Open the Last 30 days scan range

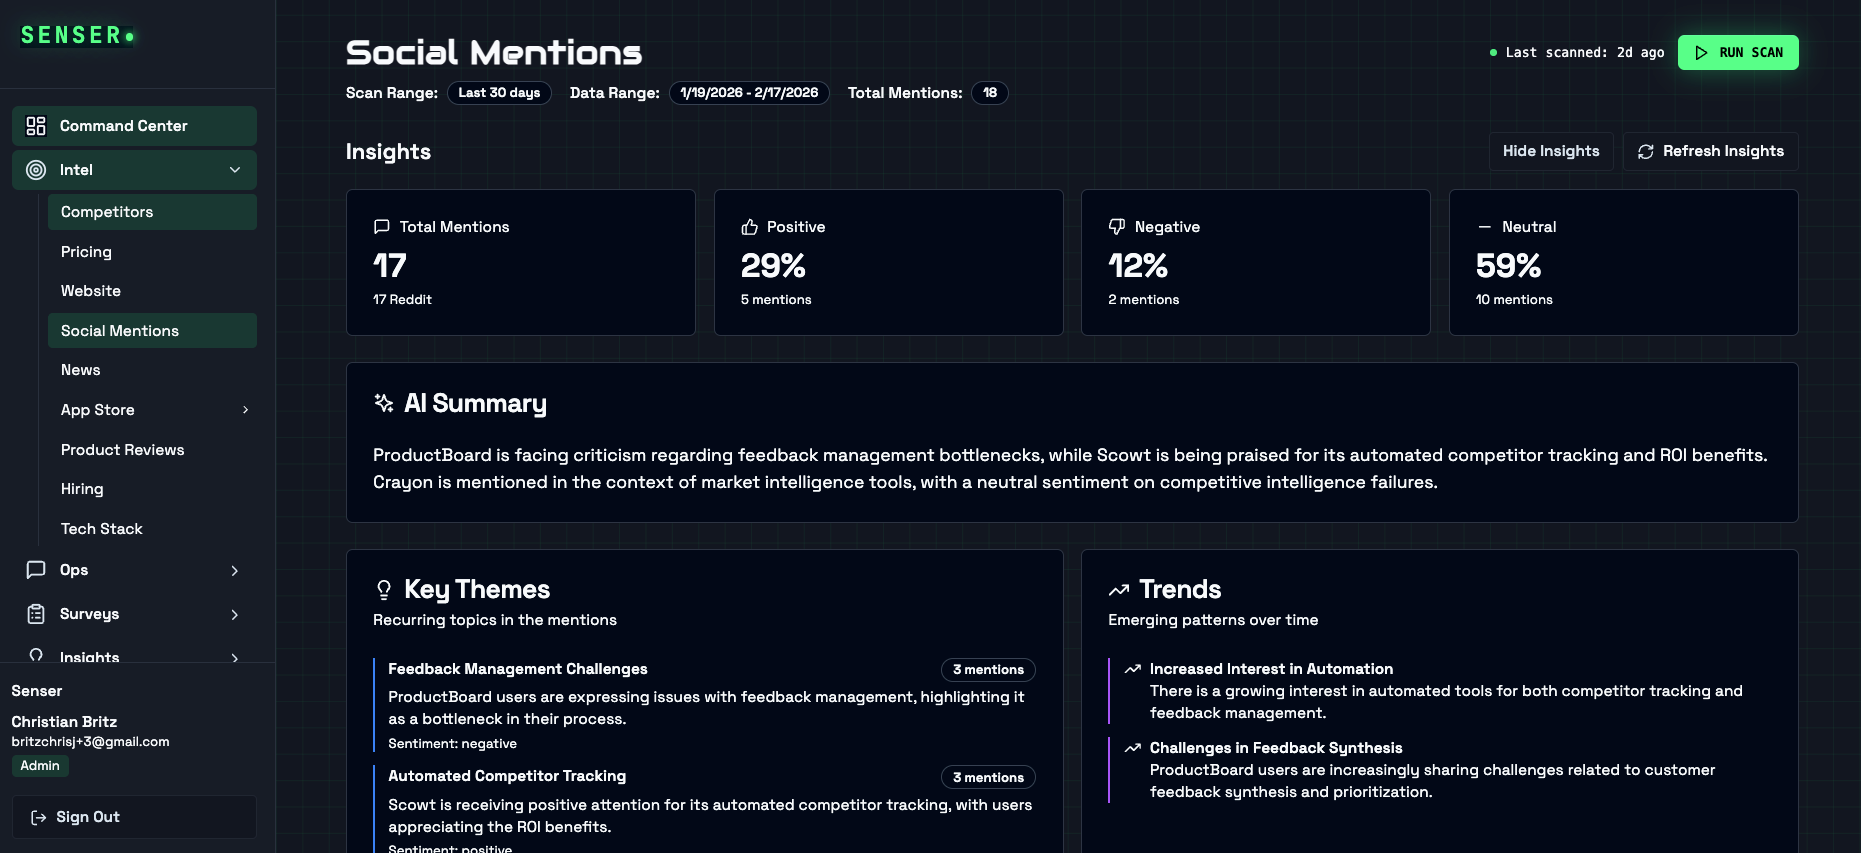[x=499, y=93]
